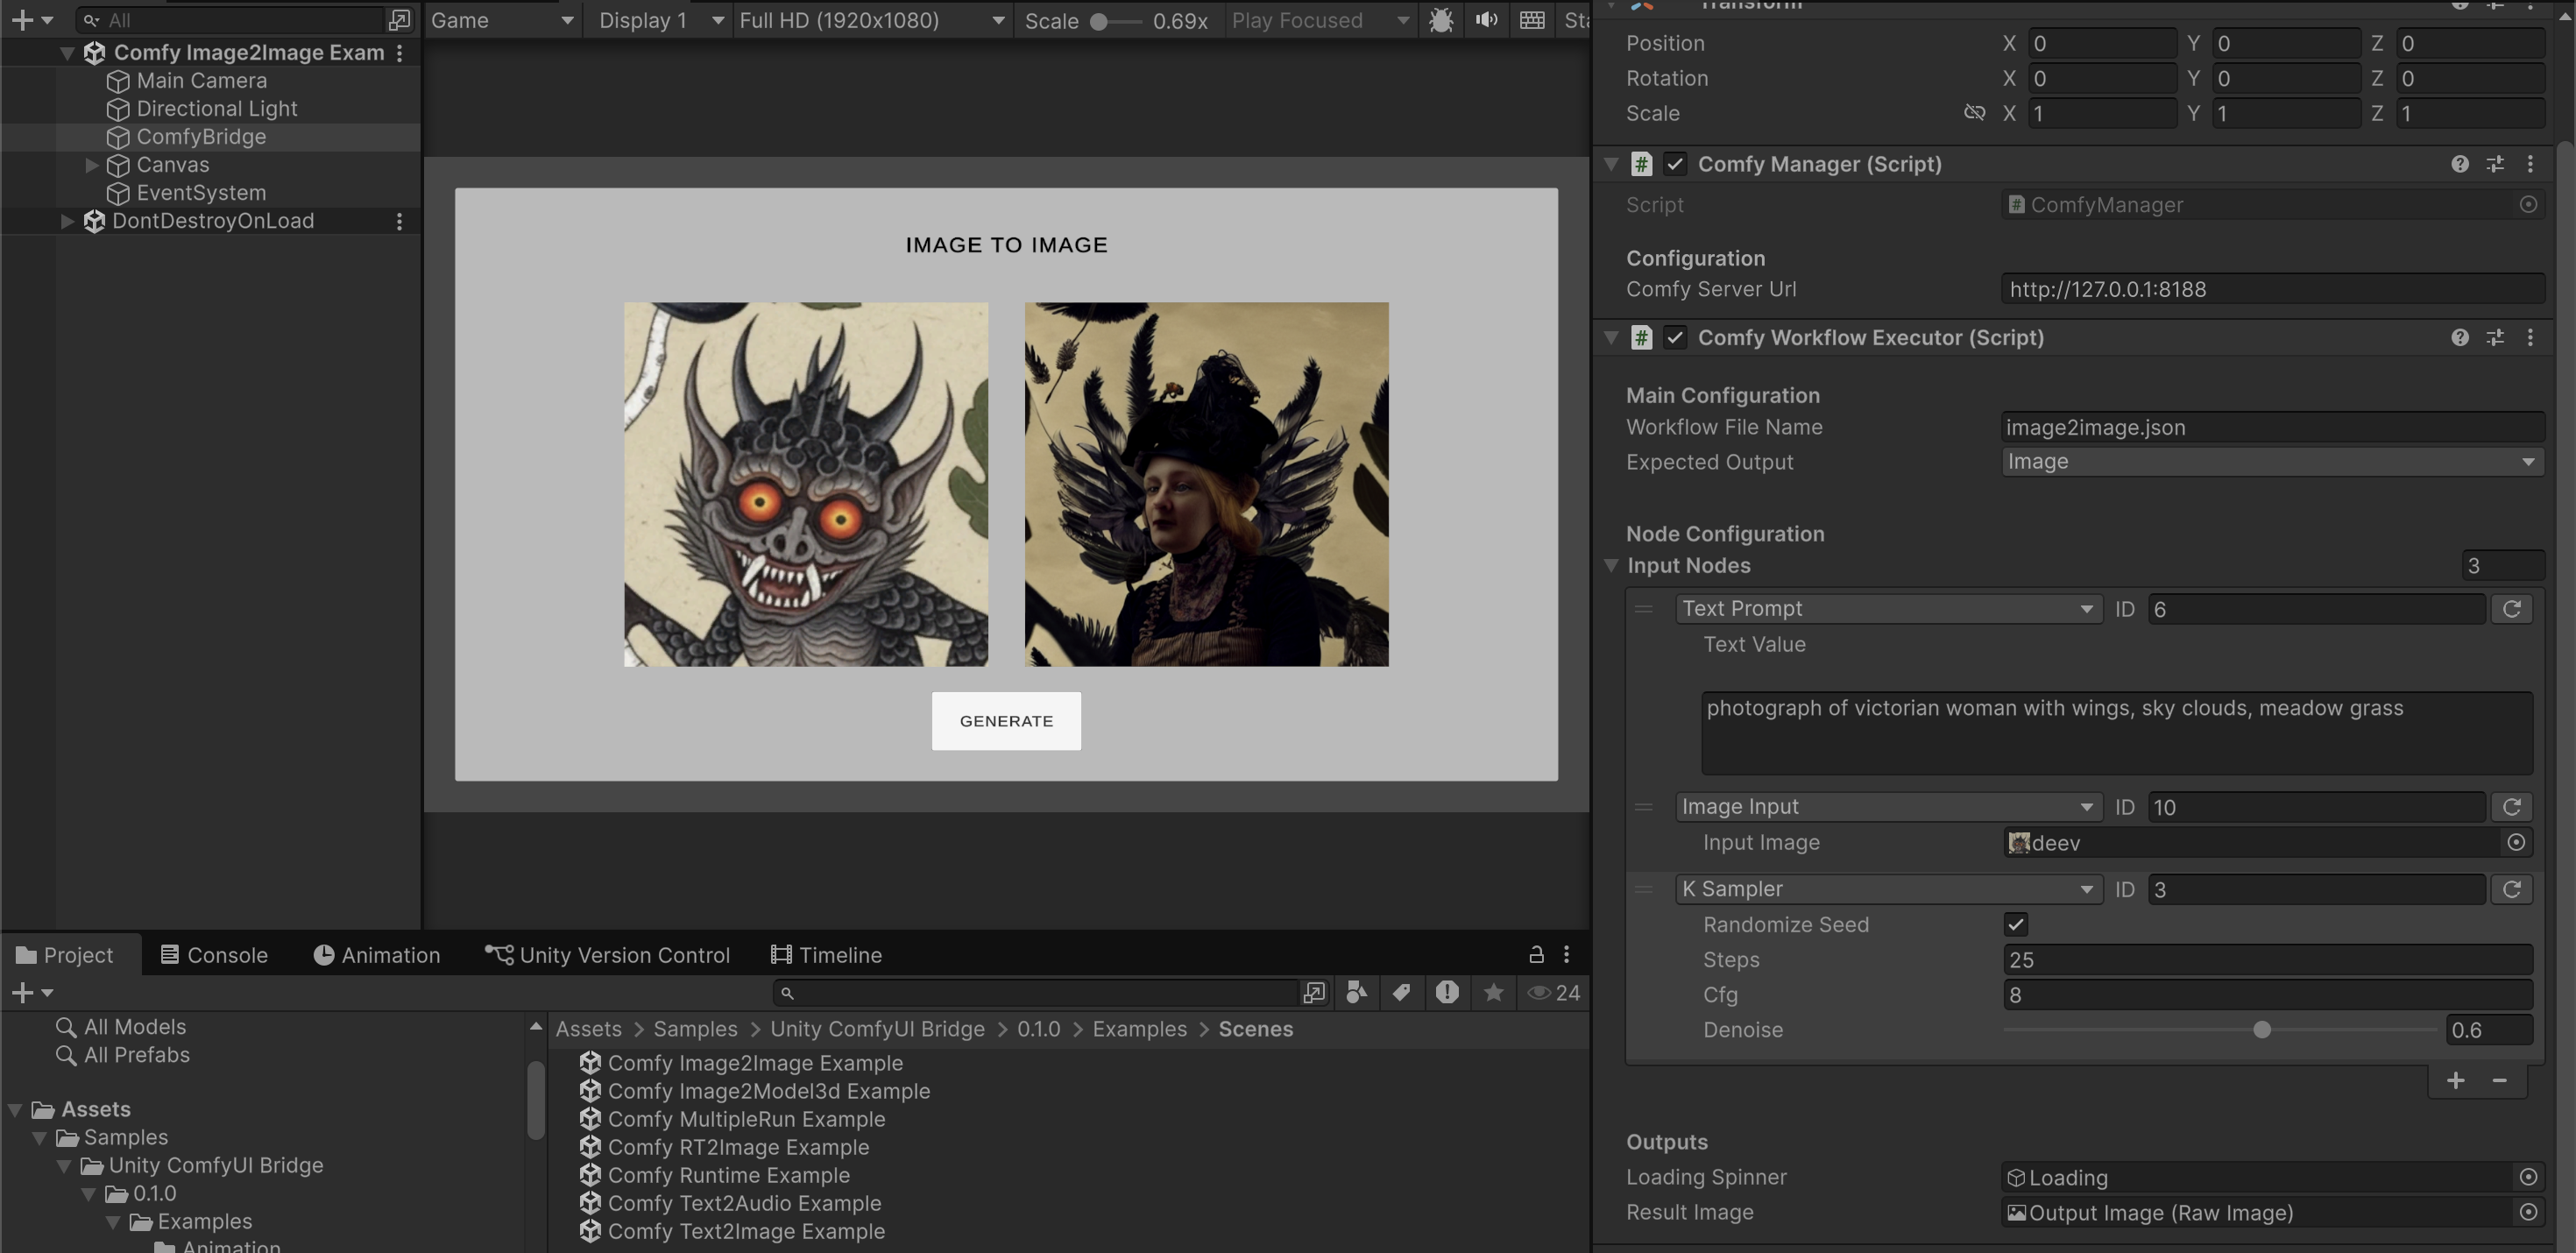The height and width of the screenshot is (1253, 2576).
Task: Toggle the Game view gizmos debug icon
Action: (x=1441, y=20)
